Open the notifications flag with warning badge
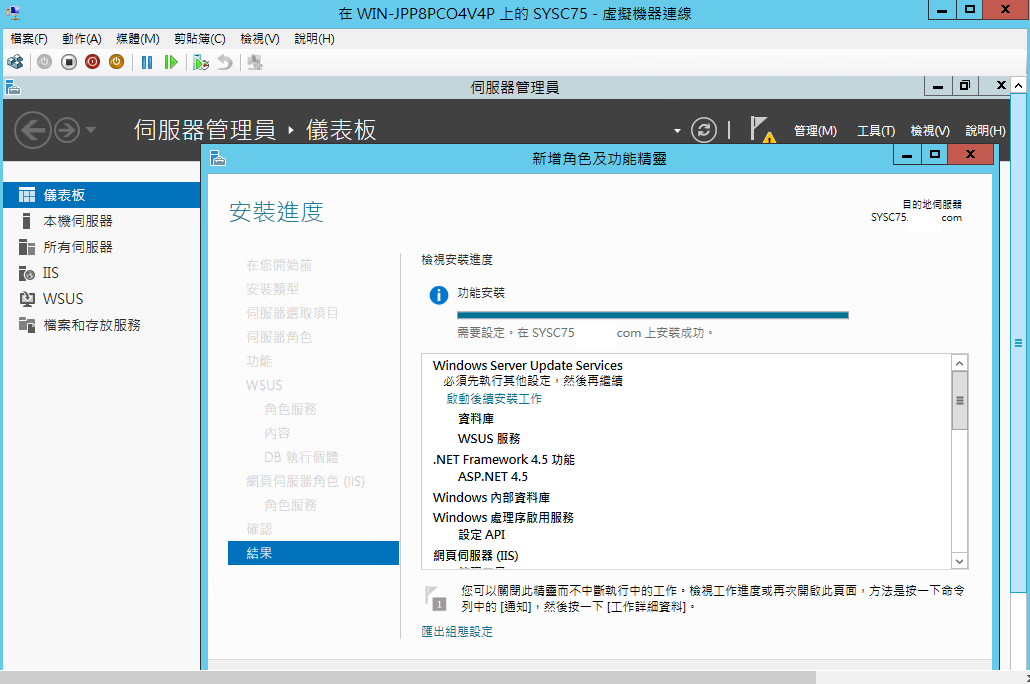The height and width of the screenshot is (684, 1030). point(763,129)
